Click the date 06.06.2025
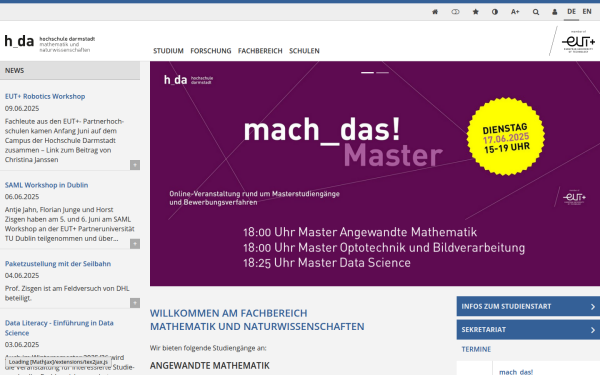The width and height of the screenshot is (600, 375). (x=22, y=197)
